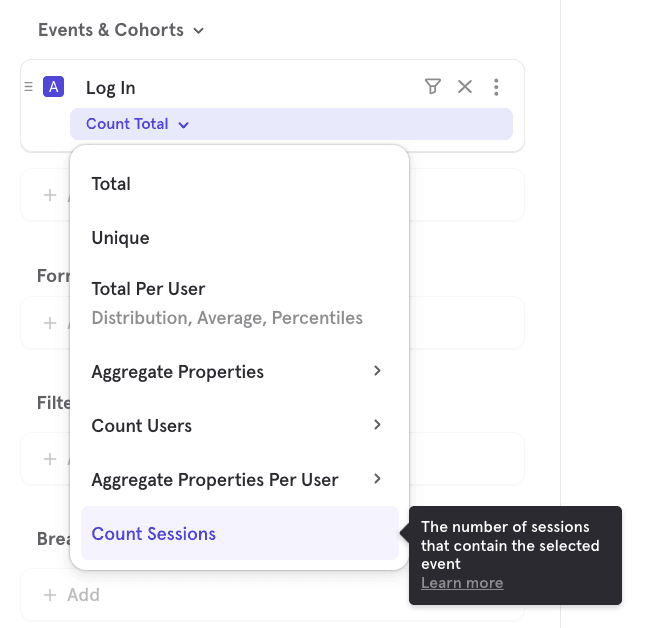Click the drag handle beside Log In
This screenshot has width=658, height=628.
click(x=28, y=87)
